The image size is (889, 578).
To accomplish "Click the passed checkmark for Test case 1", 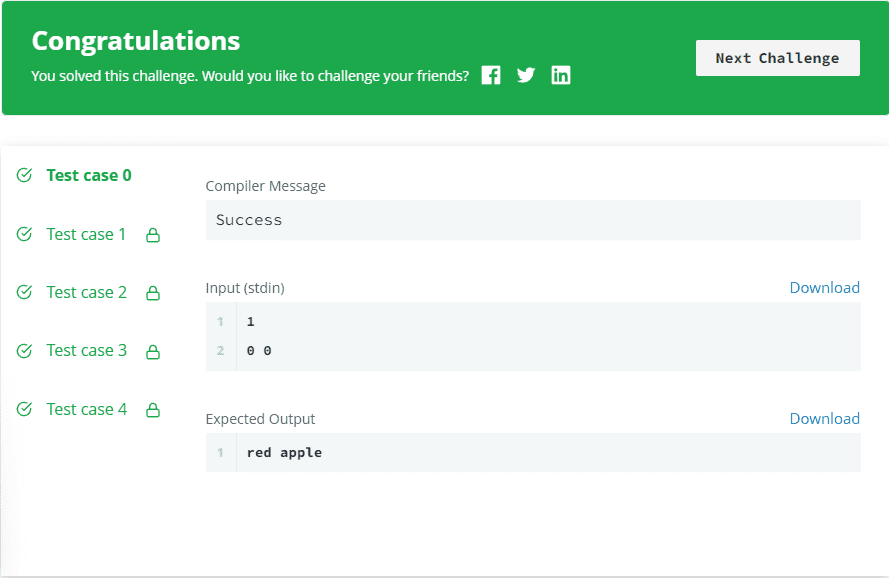I will (x=25, y=234).
